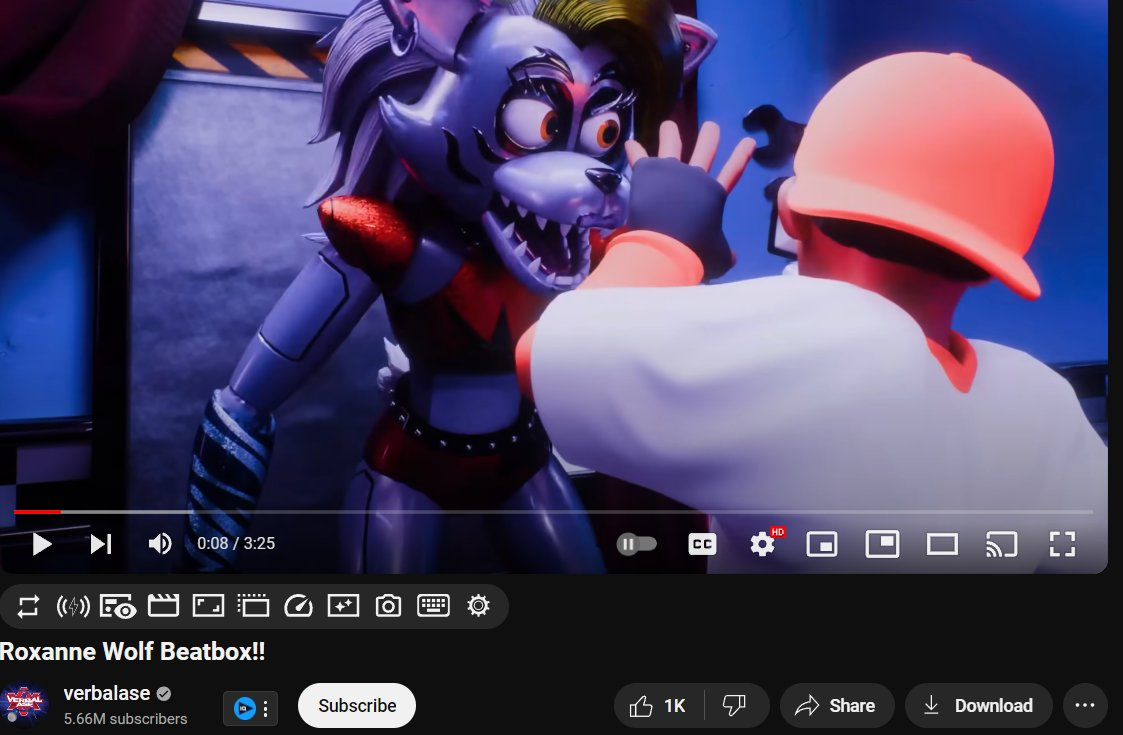Click the 0:08 / 3:25 time display

[236, 544]
